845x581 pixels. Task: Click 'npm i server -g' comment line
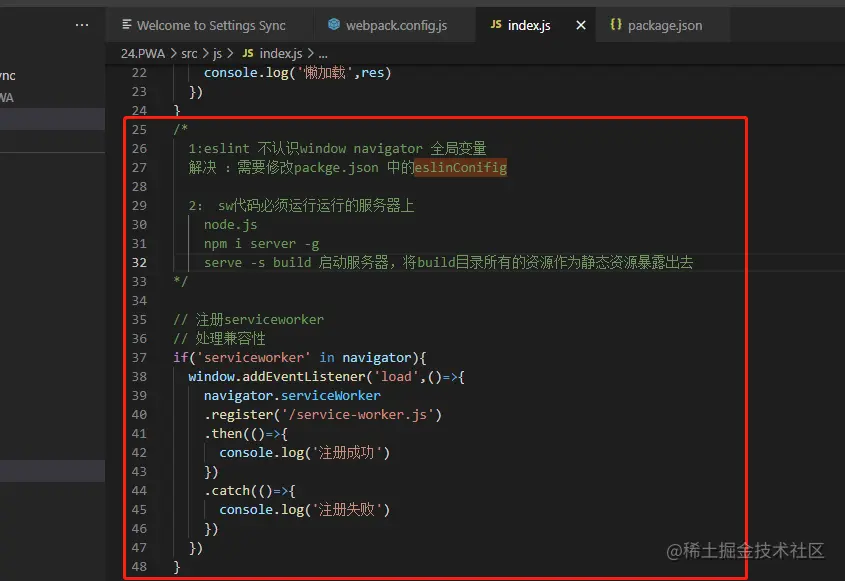[261, 244]
